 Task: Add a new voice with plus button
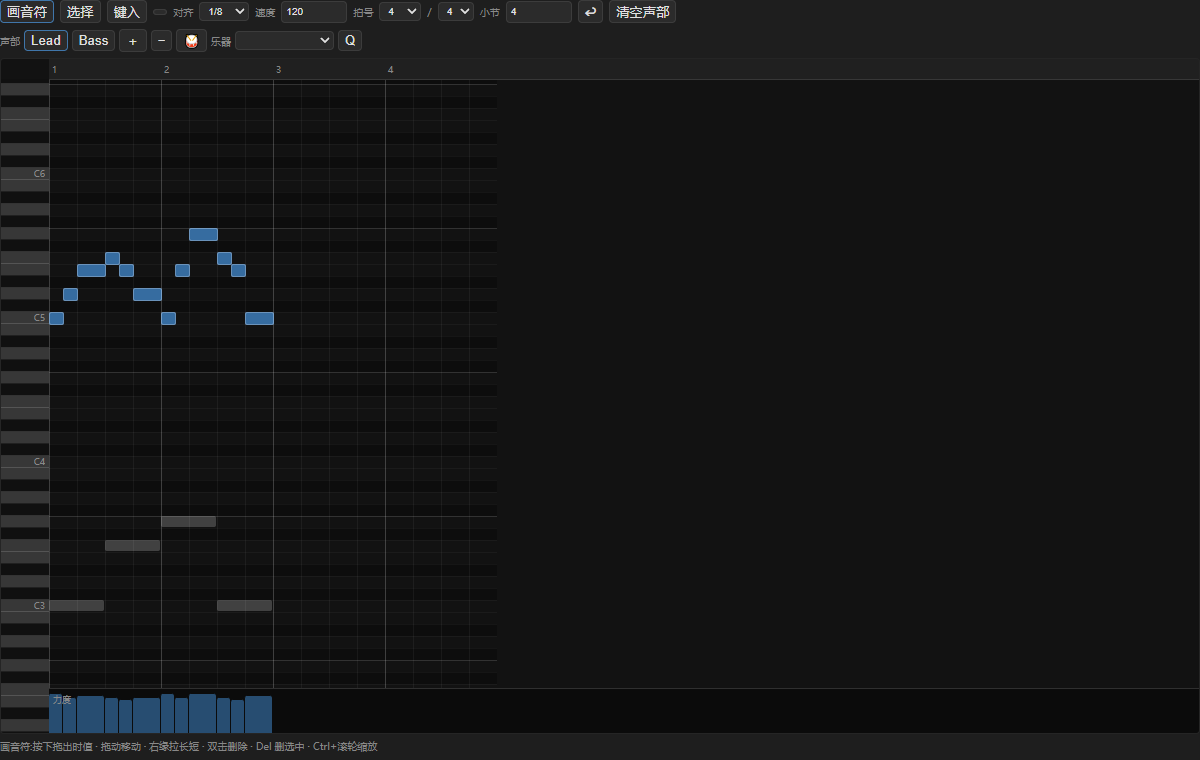pyautogui.click(x=133, y=41)
